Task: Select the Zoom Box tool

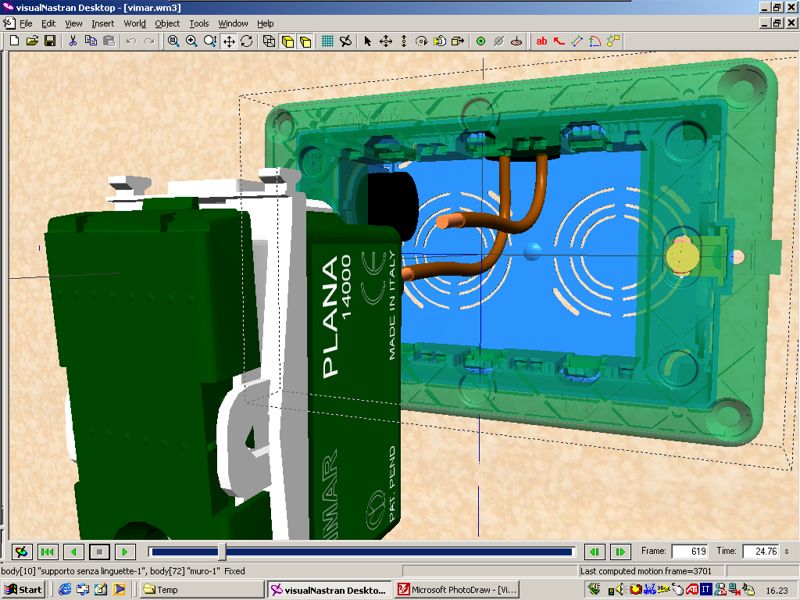Action: pos(210,41)
